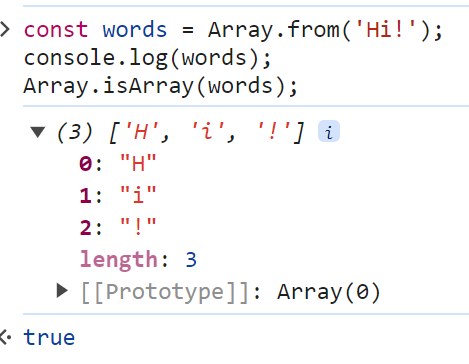This screenshot has width=469, height=364.
Task: Click the Array.isArray(words); line
Action: (x=160, y=86)
